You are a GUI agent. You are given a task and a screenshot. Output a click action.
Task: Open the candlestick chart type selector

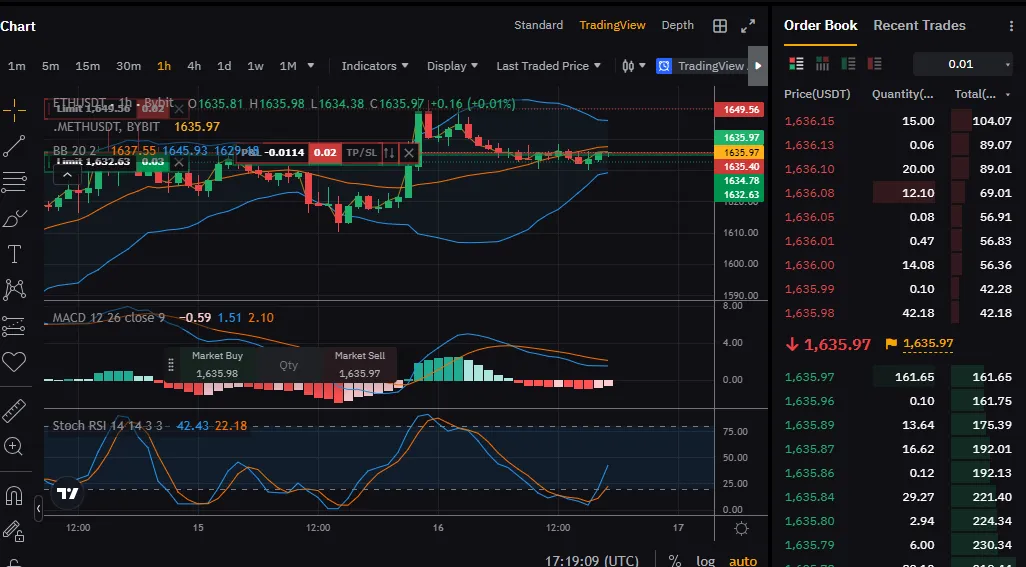point(633,66)
